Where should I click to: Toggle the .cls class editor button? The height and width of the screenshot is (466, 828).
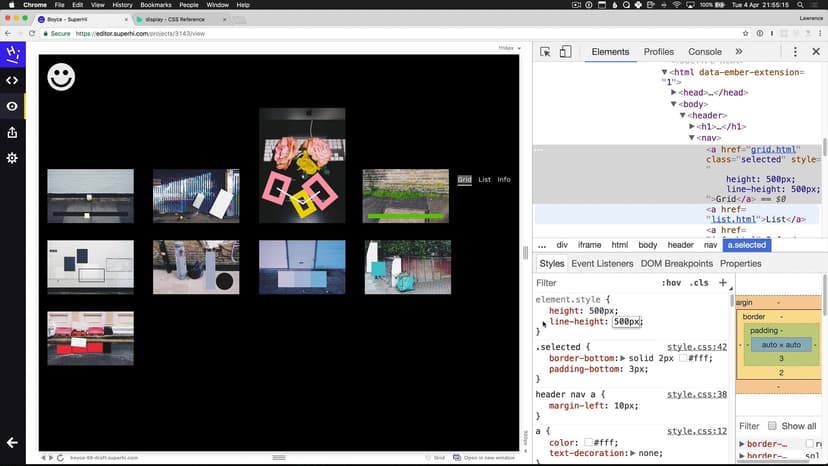pyautogui.click(x=699, y=283)
